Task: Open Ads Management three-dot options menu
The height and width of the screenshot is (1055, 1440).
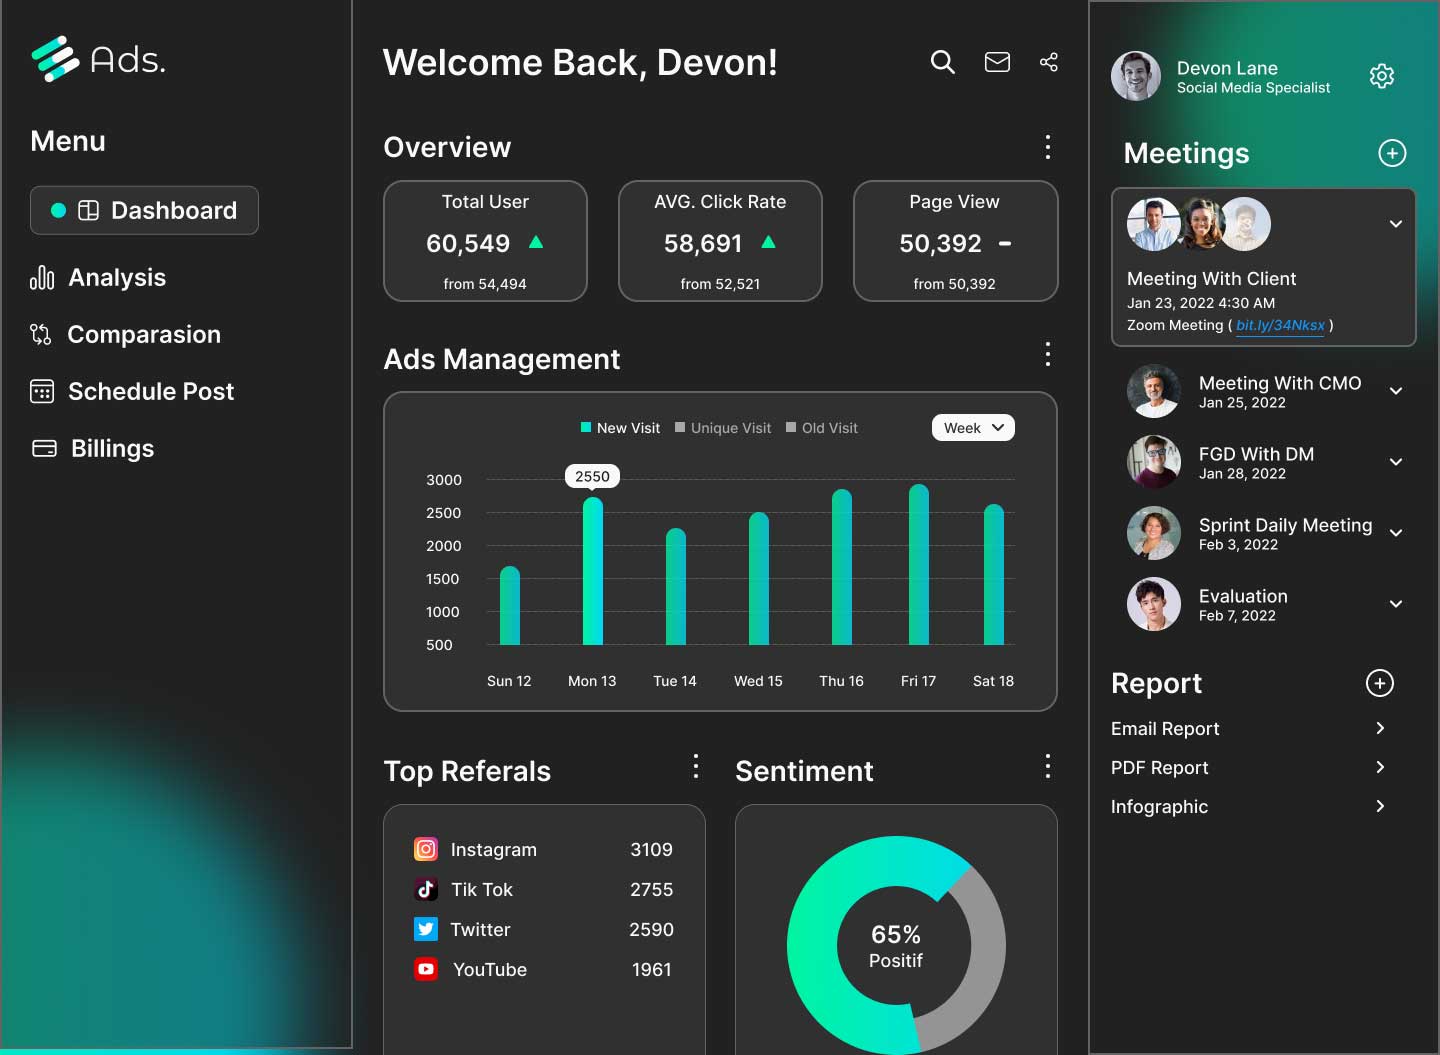Action: pos(1047,354)
